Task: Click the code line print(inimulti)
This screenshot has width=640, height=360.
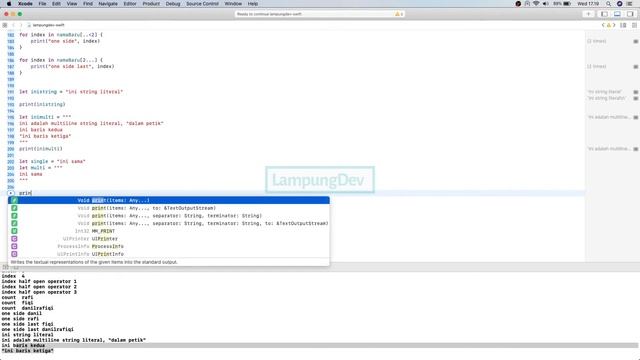Action: [41, 149]
